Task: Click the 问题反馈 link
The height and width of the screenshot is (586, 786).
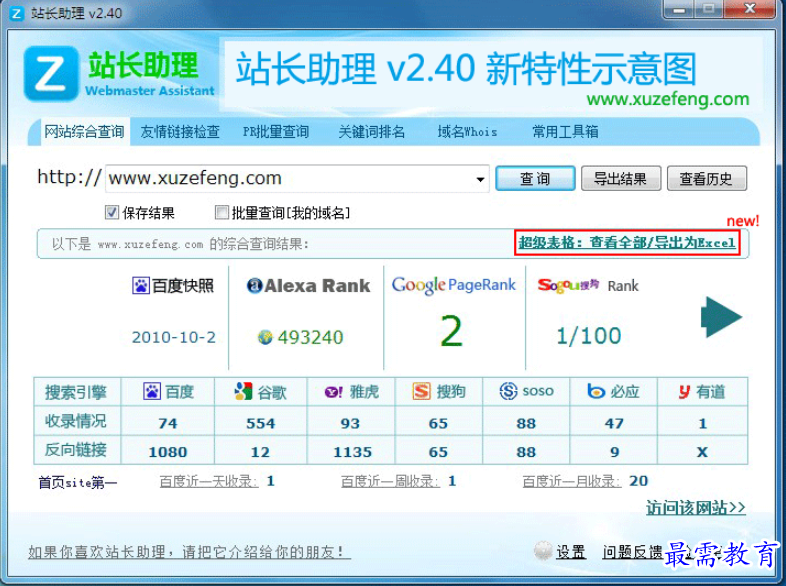Action: (x=633, y=552)
